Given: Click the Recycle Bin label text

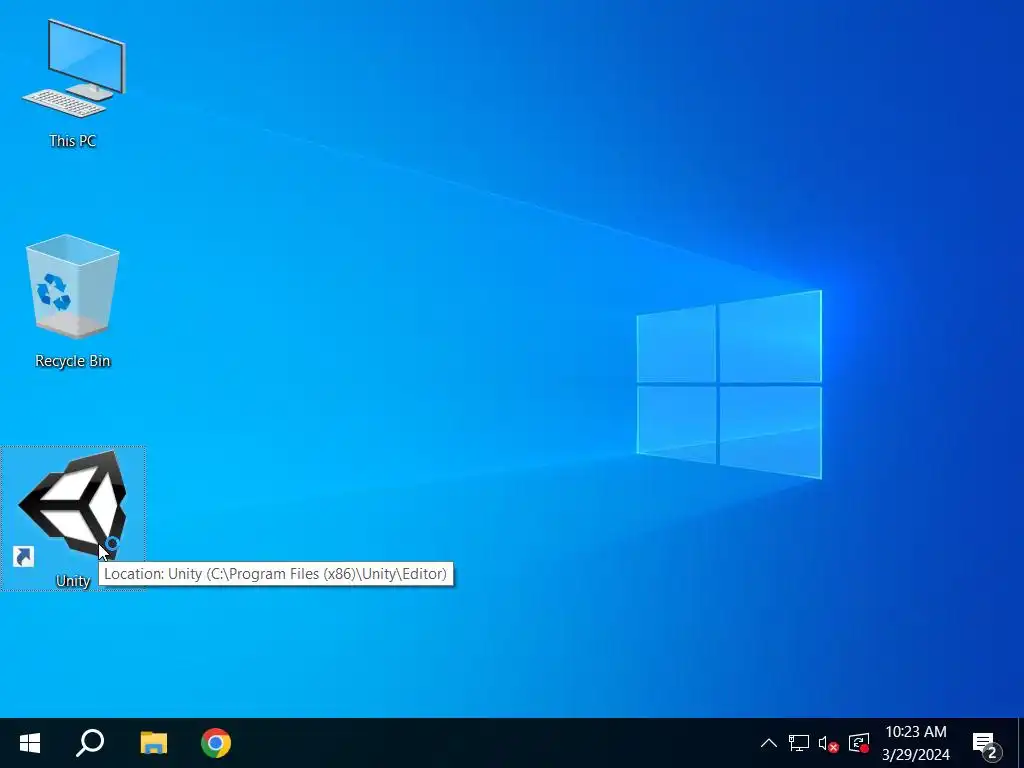Looking at the screenshot, I should pyautogui.click(x=72, y=360).
